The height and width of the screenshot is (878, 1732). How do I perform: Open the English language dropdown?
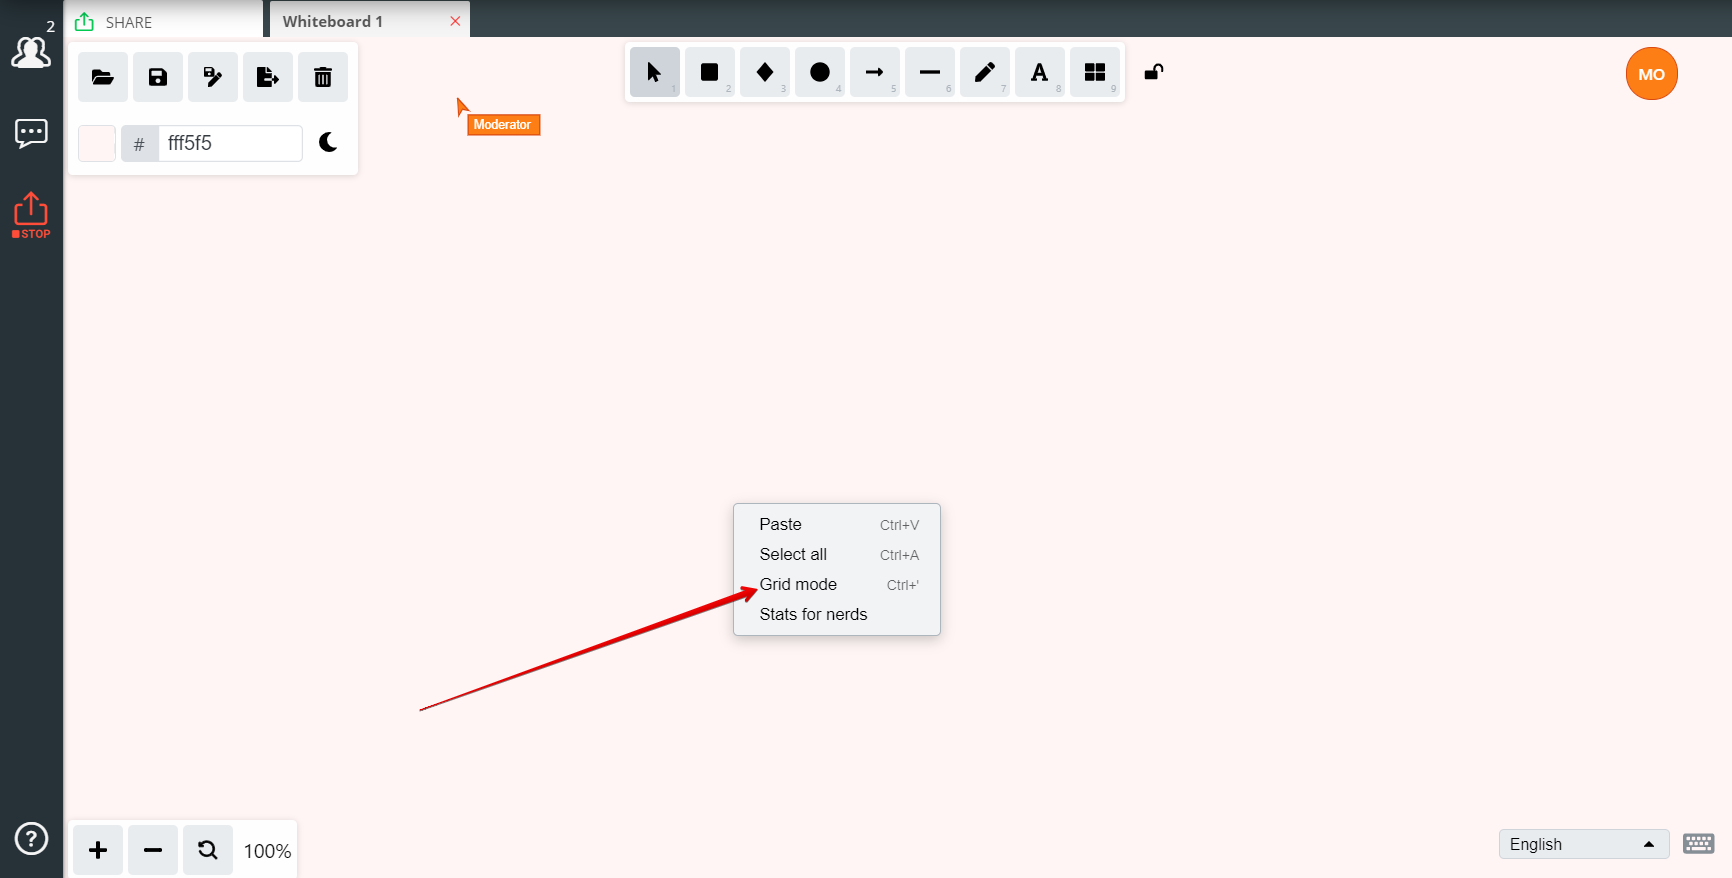pyautogui.click(x=1584, y=844)
